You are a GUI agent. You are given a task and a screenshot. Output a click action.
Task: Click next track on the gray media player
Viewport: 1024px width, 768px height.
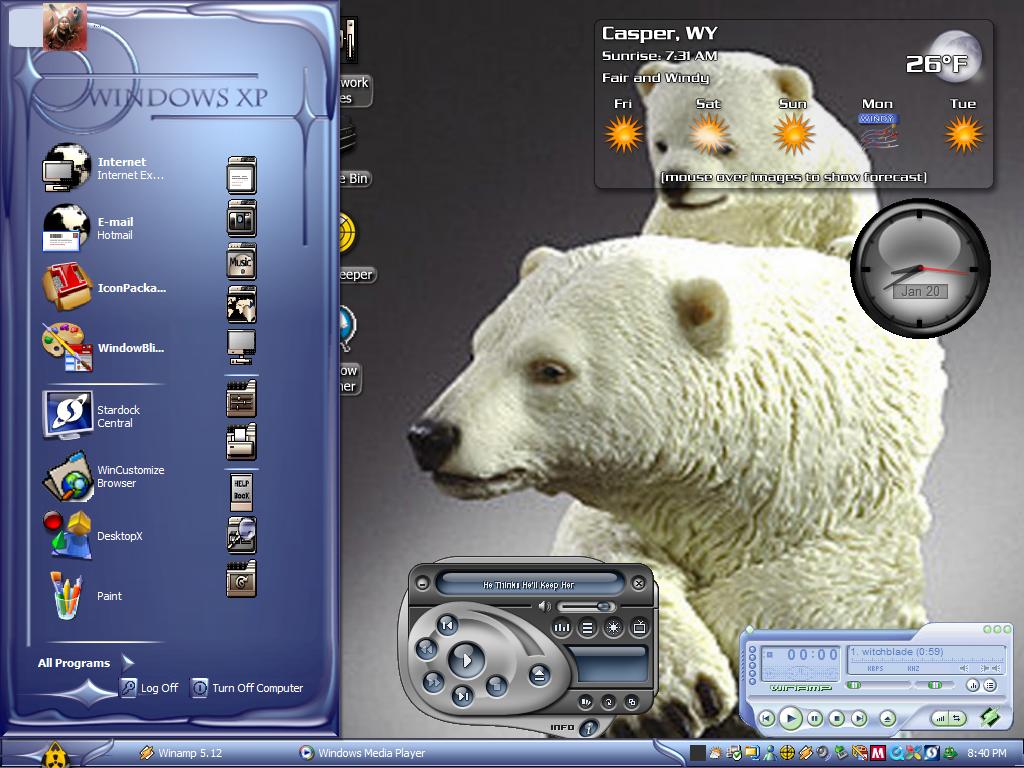tap(462, 696)
